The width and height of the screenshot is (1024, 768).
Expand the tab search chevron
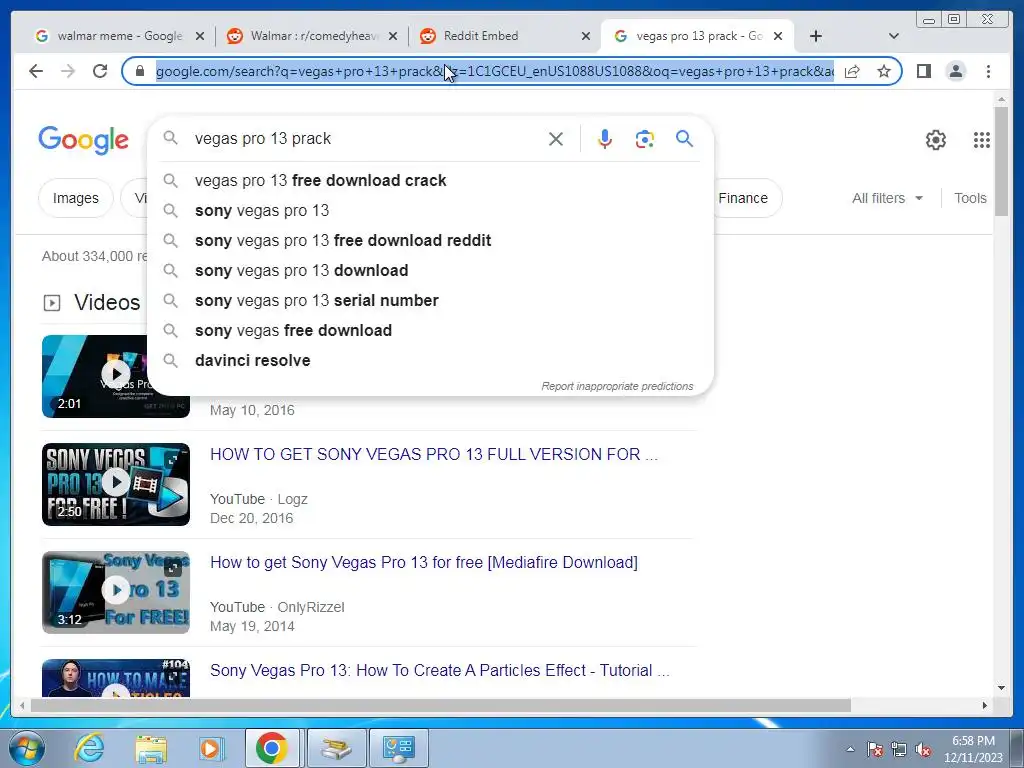pyautogui.click(x=893, y=36)
